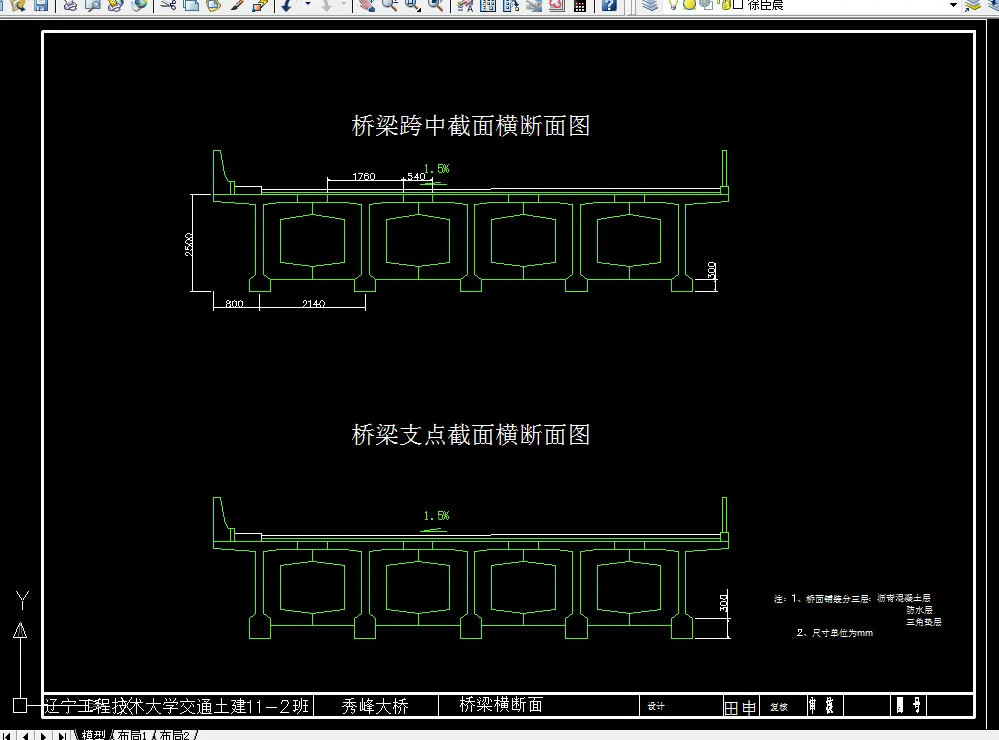Select the Zoom Realtime magnifier
999x740 pixels.
click(389, 5)
